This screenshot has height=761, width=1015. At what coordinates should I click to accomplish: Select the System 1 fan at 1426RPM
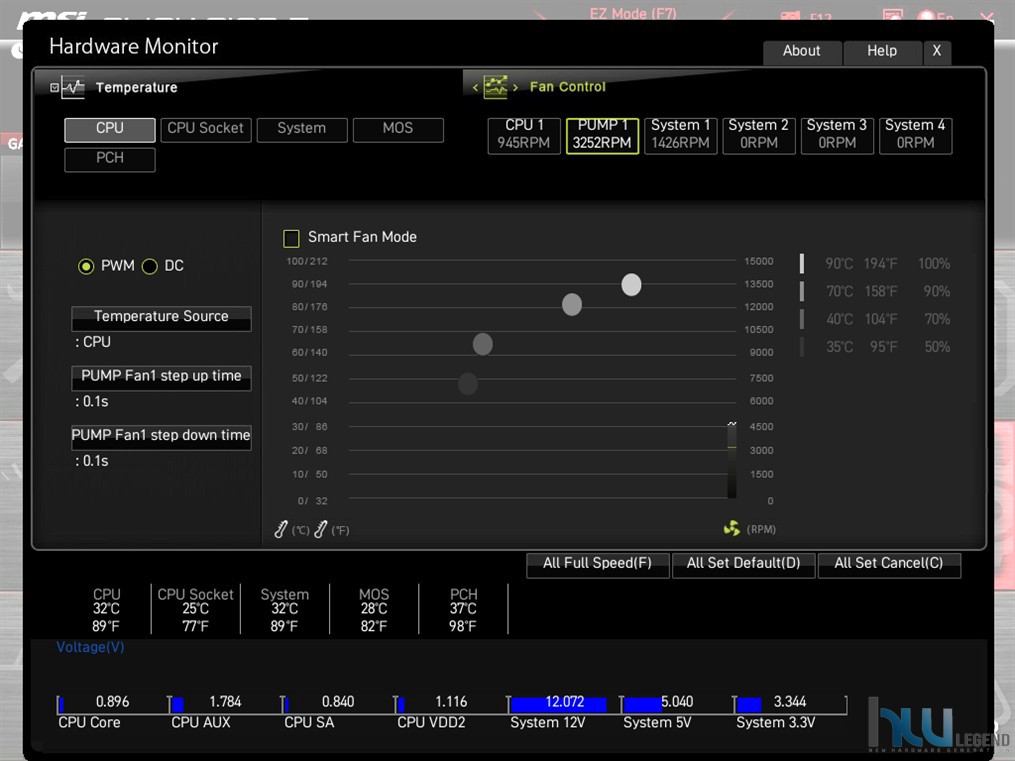click(680, 135)
